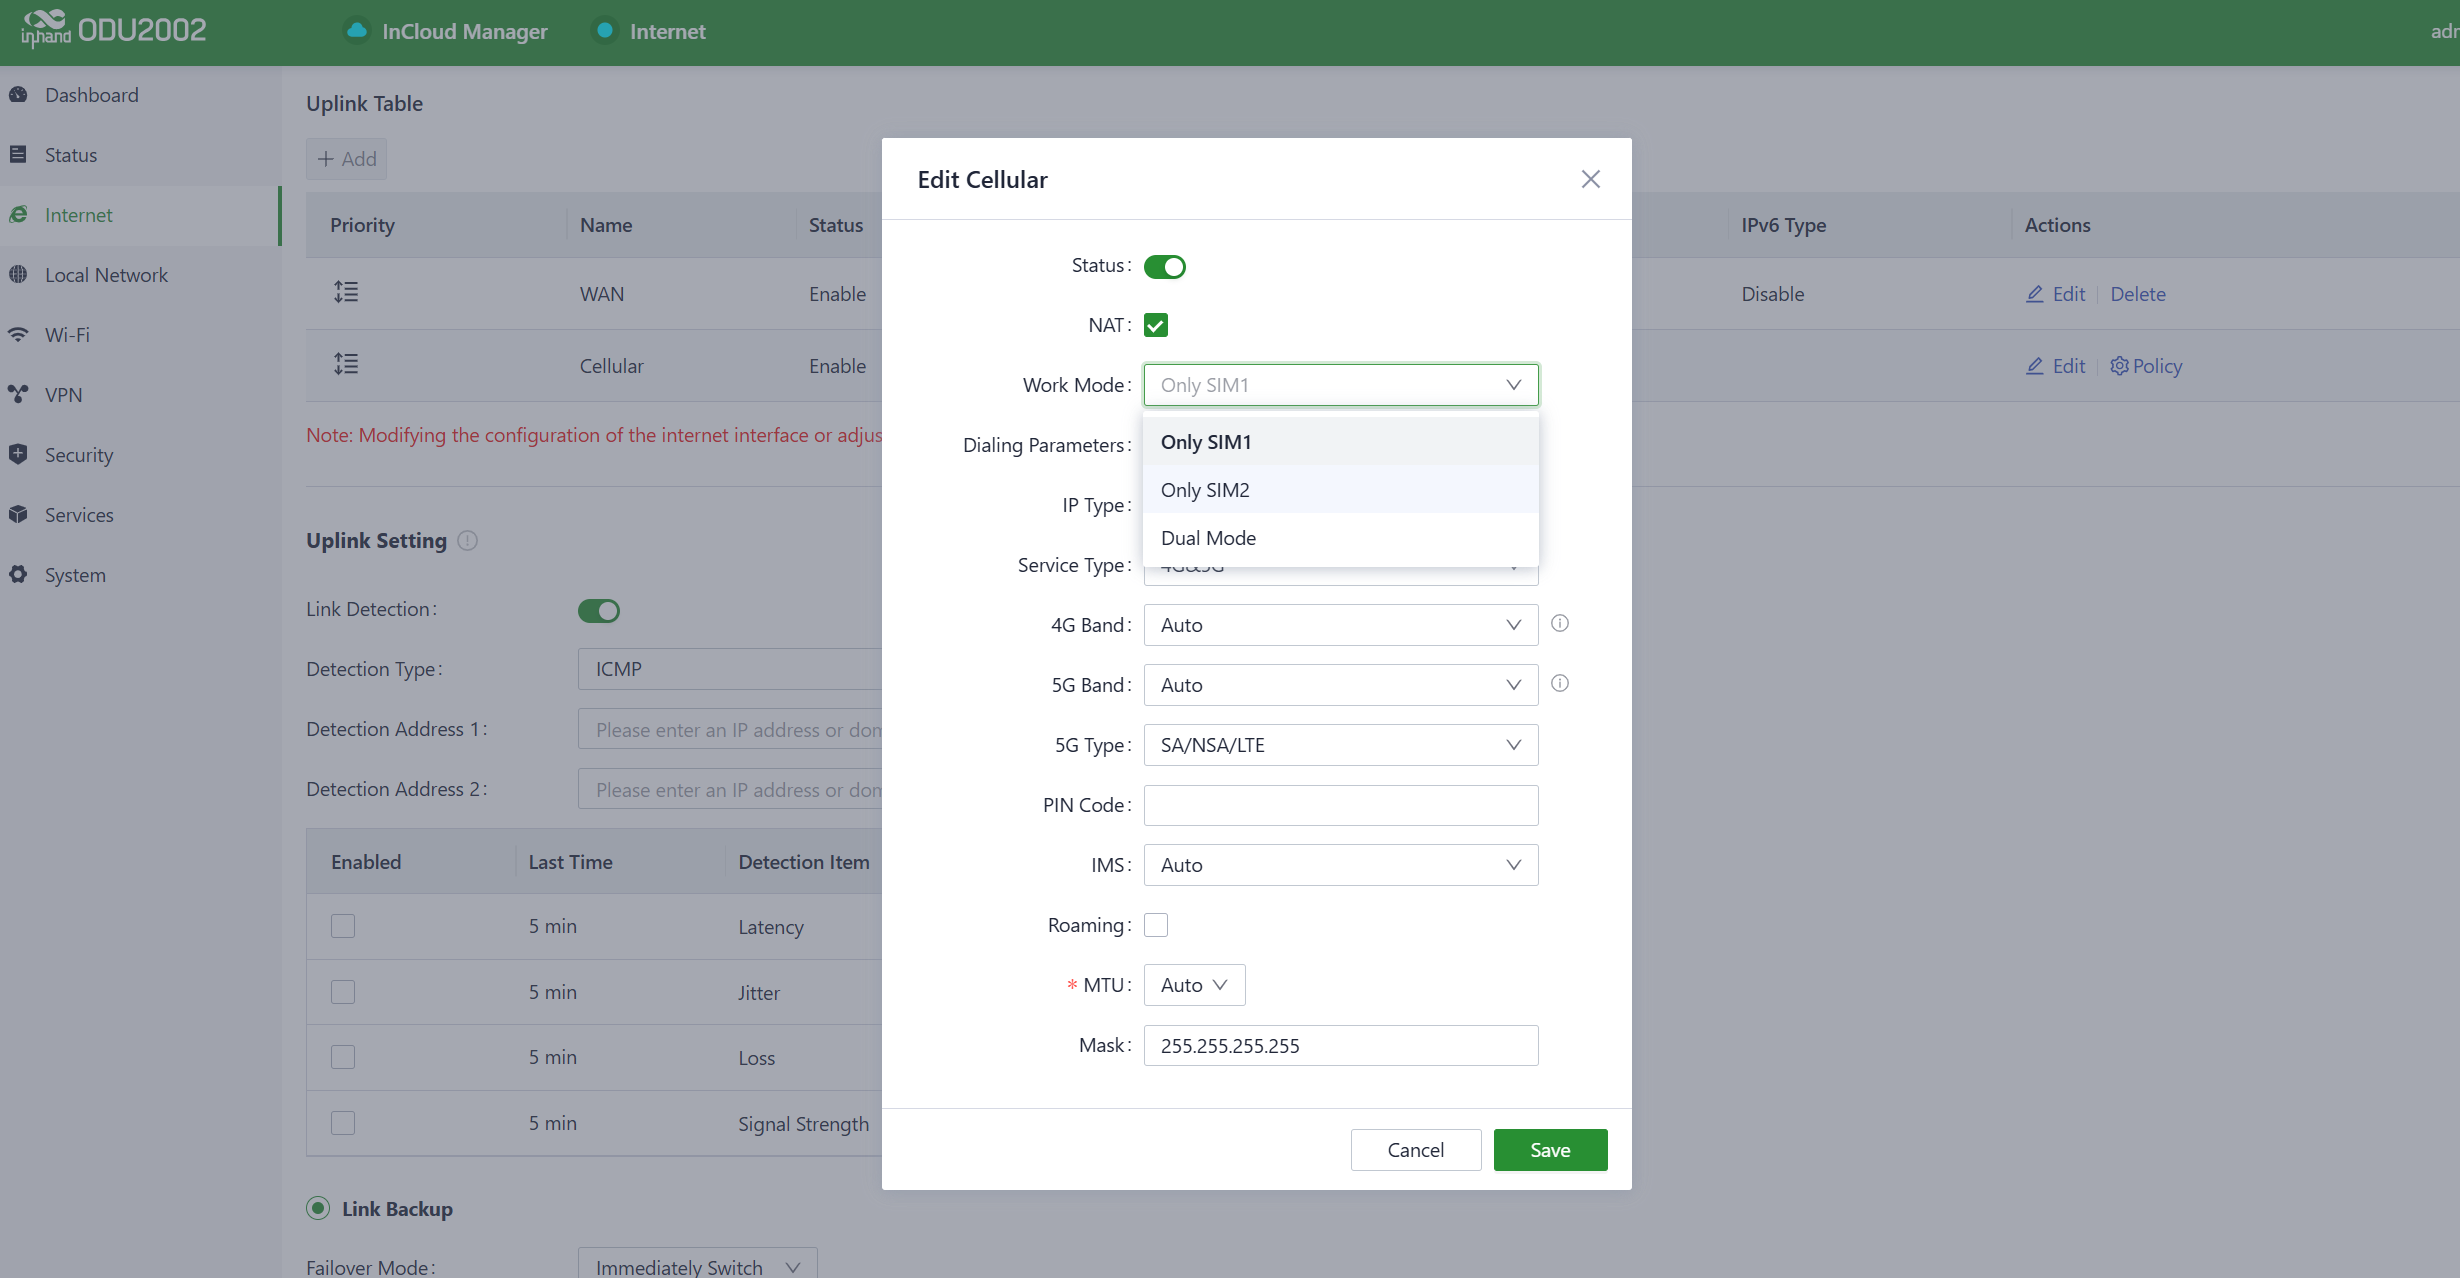Click the Policy gear icon in Cellular row
2460x1278 pixels.
pos(2119,366)
